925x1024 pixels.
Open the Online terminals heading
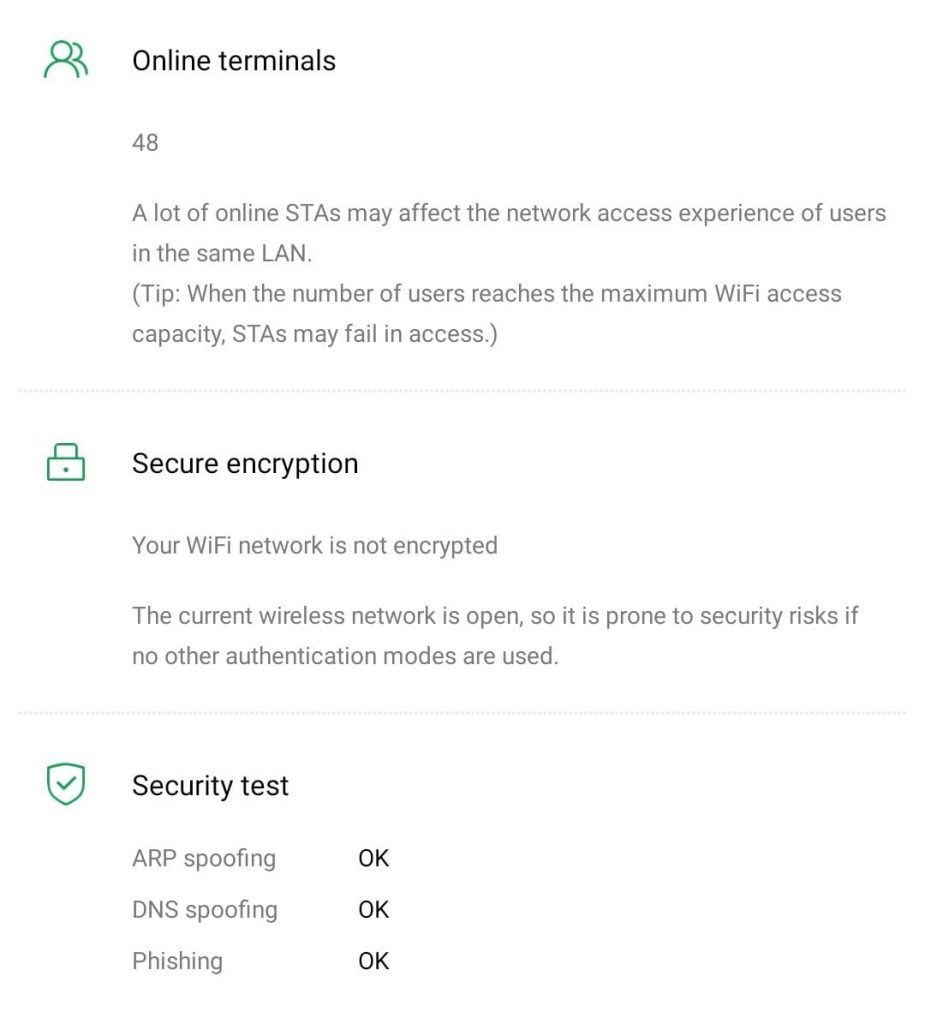tap(234, 60)
